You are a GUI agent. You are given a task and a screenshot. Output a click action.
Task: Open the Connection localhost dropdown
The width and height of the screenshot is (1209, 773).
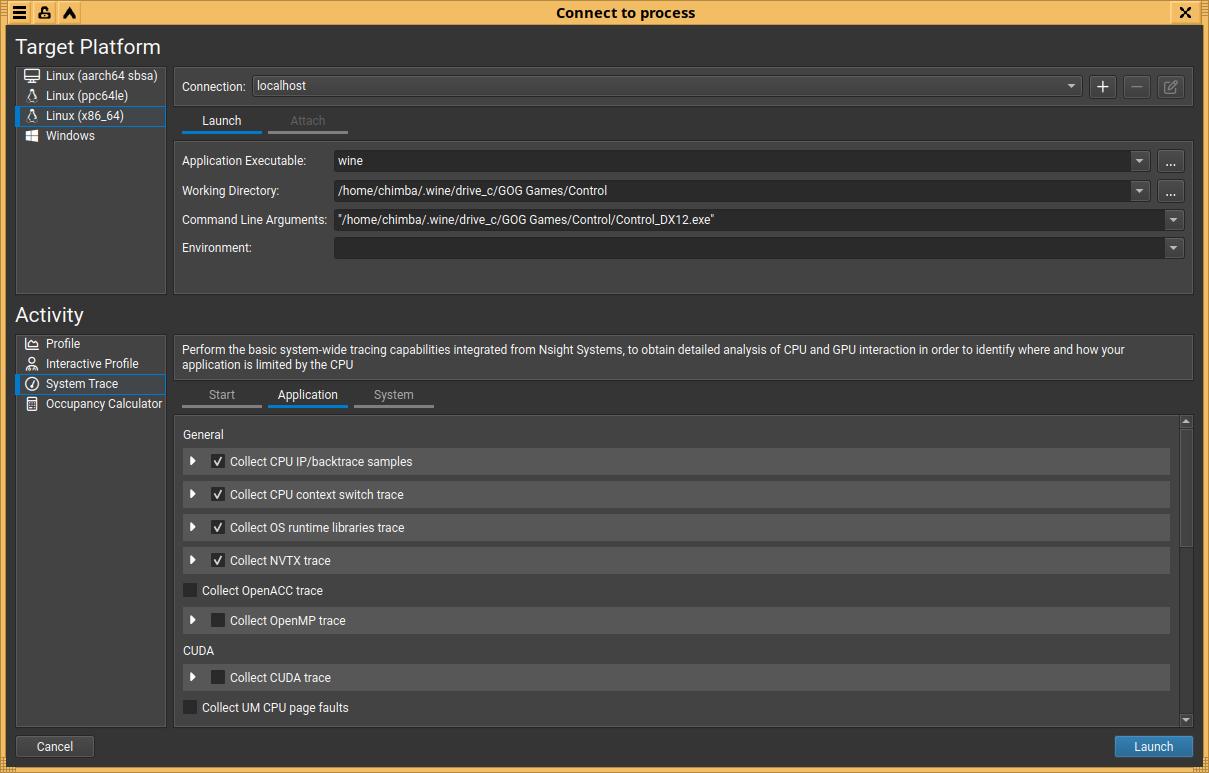tap(1071, 86)
